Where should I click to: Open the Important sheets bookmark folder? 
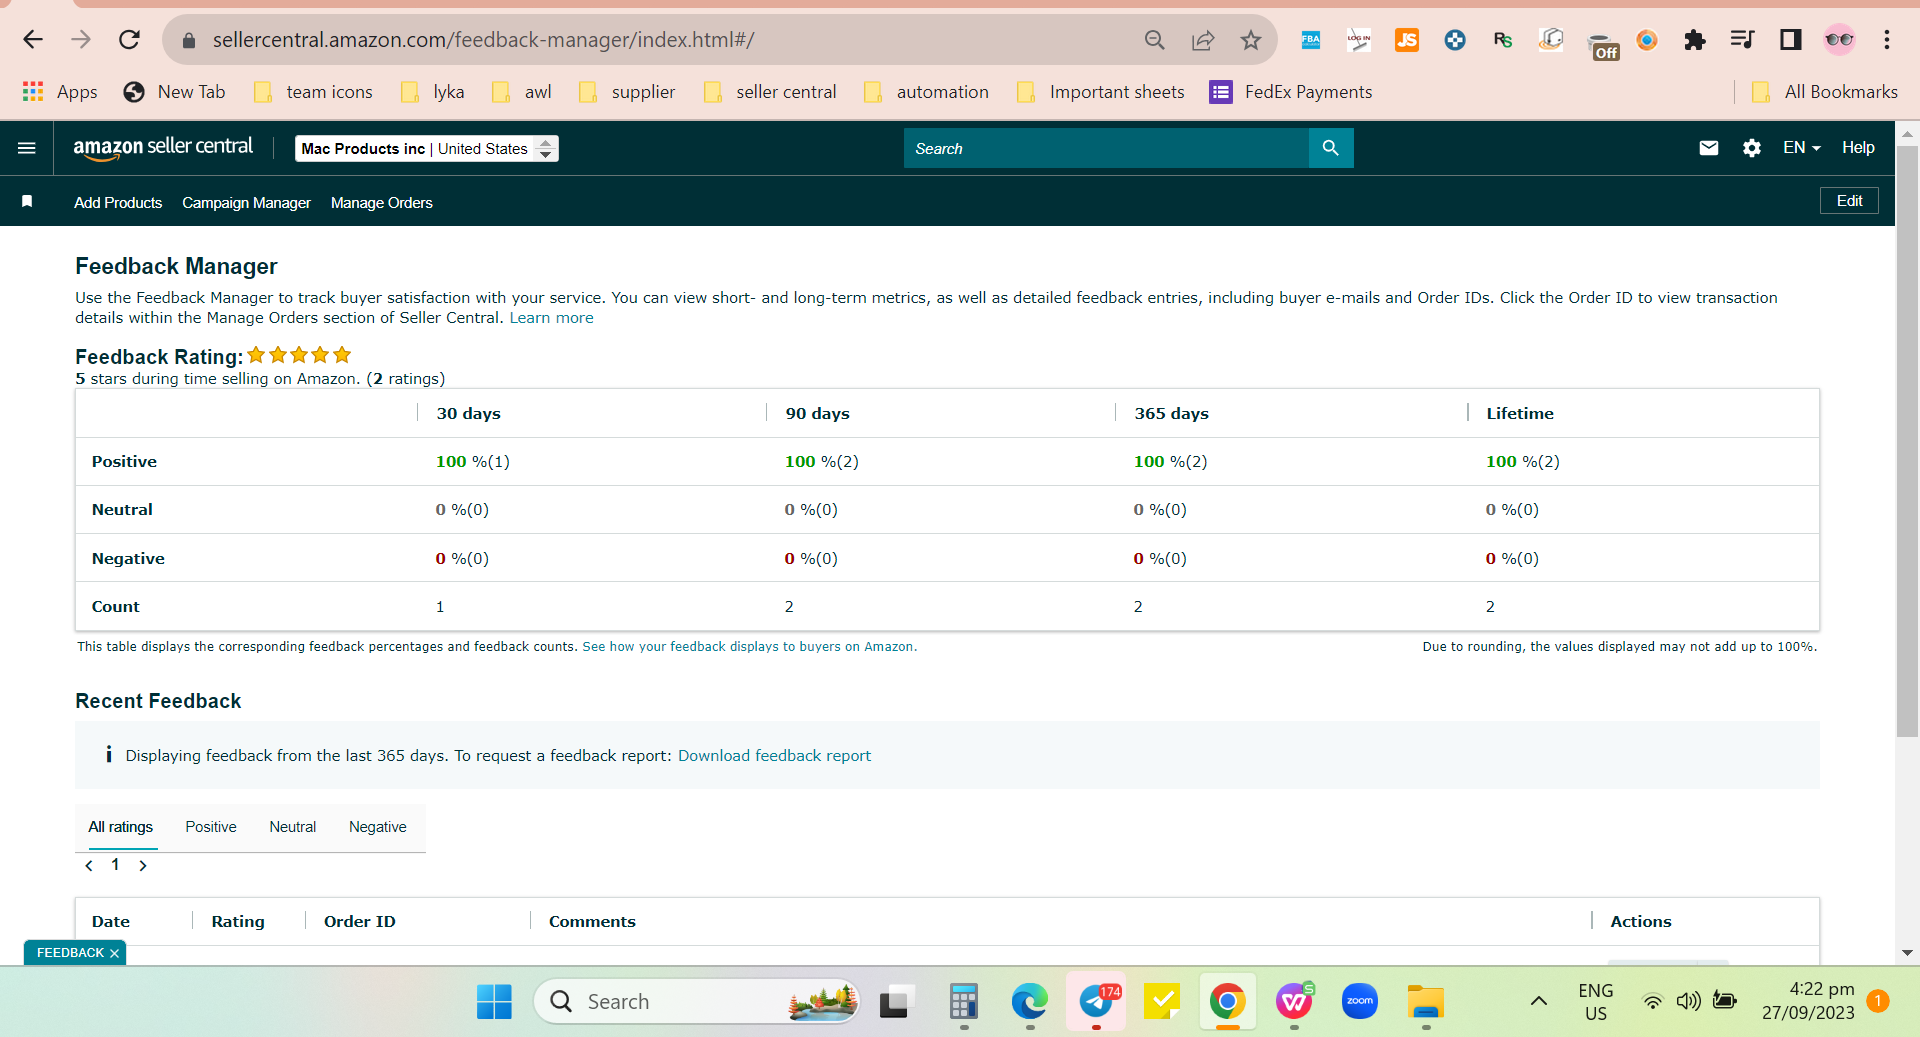[x=1100, y=92]
